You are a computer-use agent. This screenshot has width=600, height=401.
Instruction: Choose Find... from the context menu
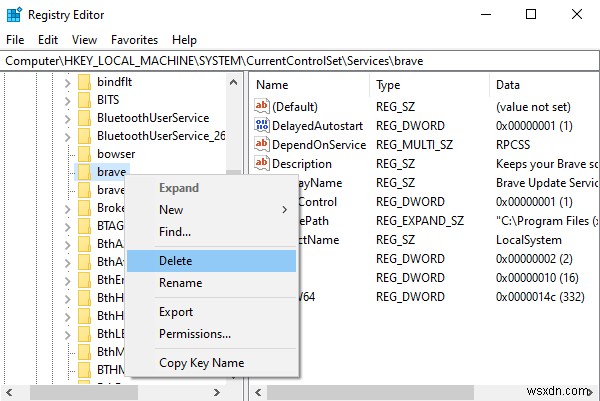click(x=211, y=231)
